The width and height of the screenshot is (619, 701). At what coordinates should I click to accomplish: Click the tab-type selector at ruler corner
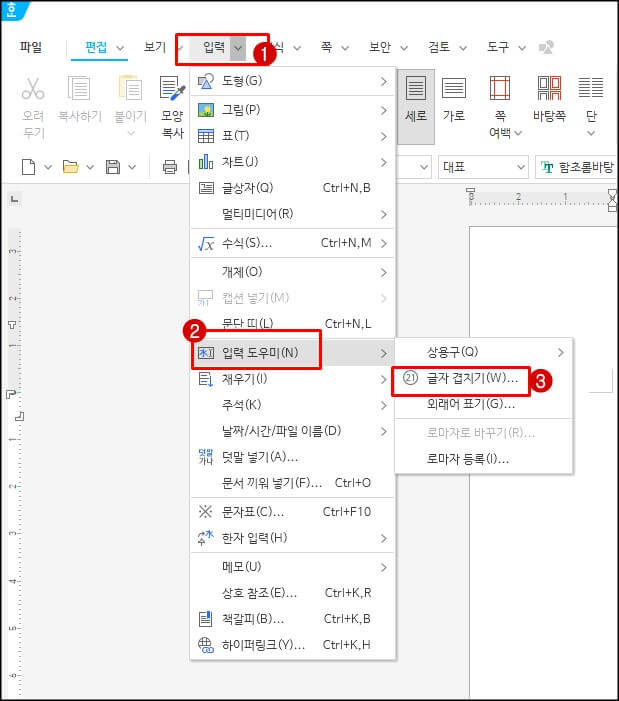click(14, 199)
